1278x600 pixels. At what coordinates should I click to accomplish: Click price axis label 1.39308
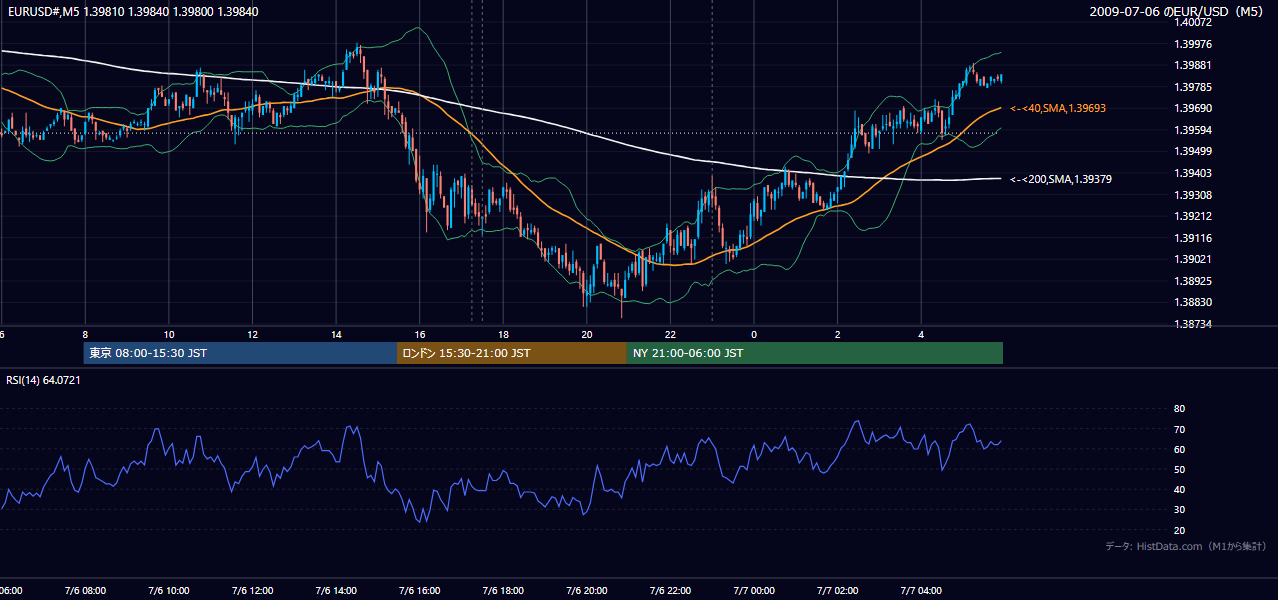[1194, 195]
